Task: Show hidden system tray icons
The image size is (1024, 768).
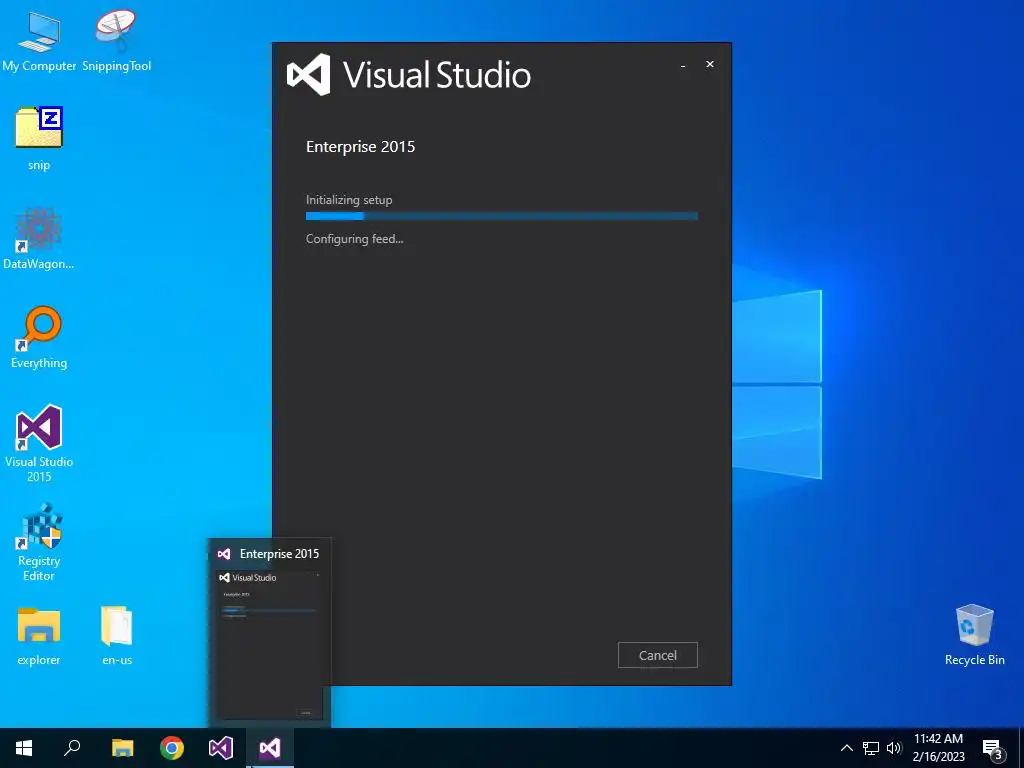Action: click(x=846, y=748)
